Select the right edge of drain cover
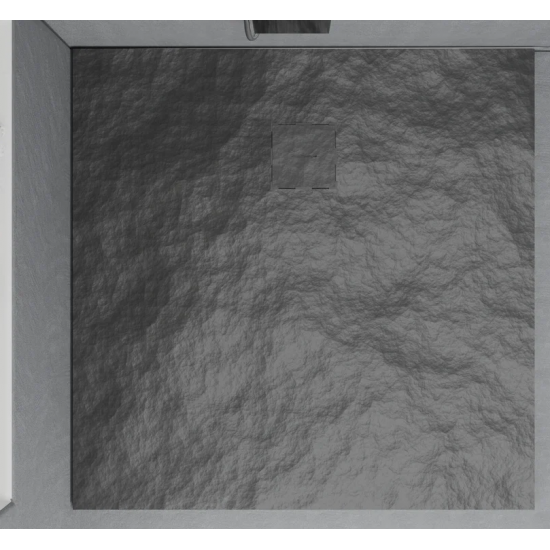550x550 pixels. (x=335, y=156)
